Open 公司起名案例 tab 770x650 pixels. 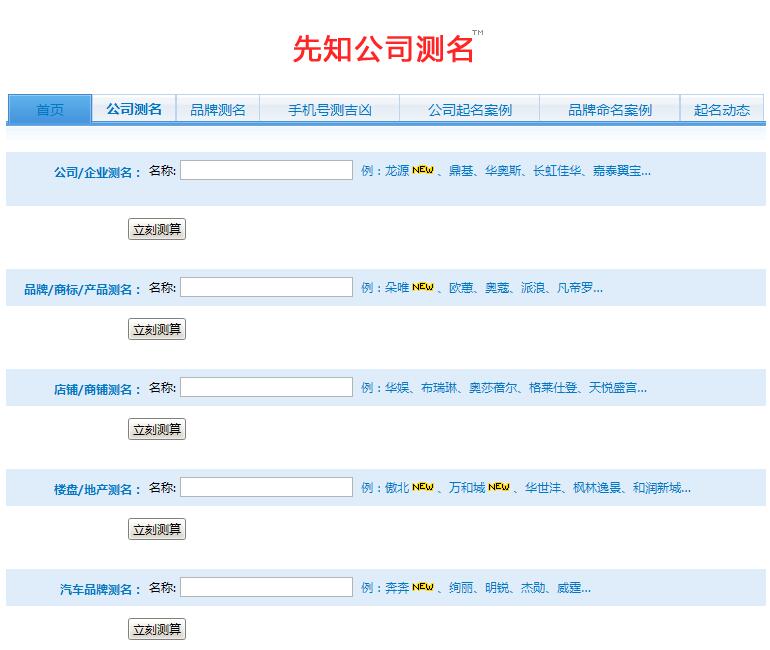pyautogui.click(x=469, y=109)
